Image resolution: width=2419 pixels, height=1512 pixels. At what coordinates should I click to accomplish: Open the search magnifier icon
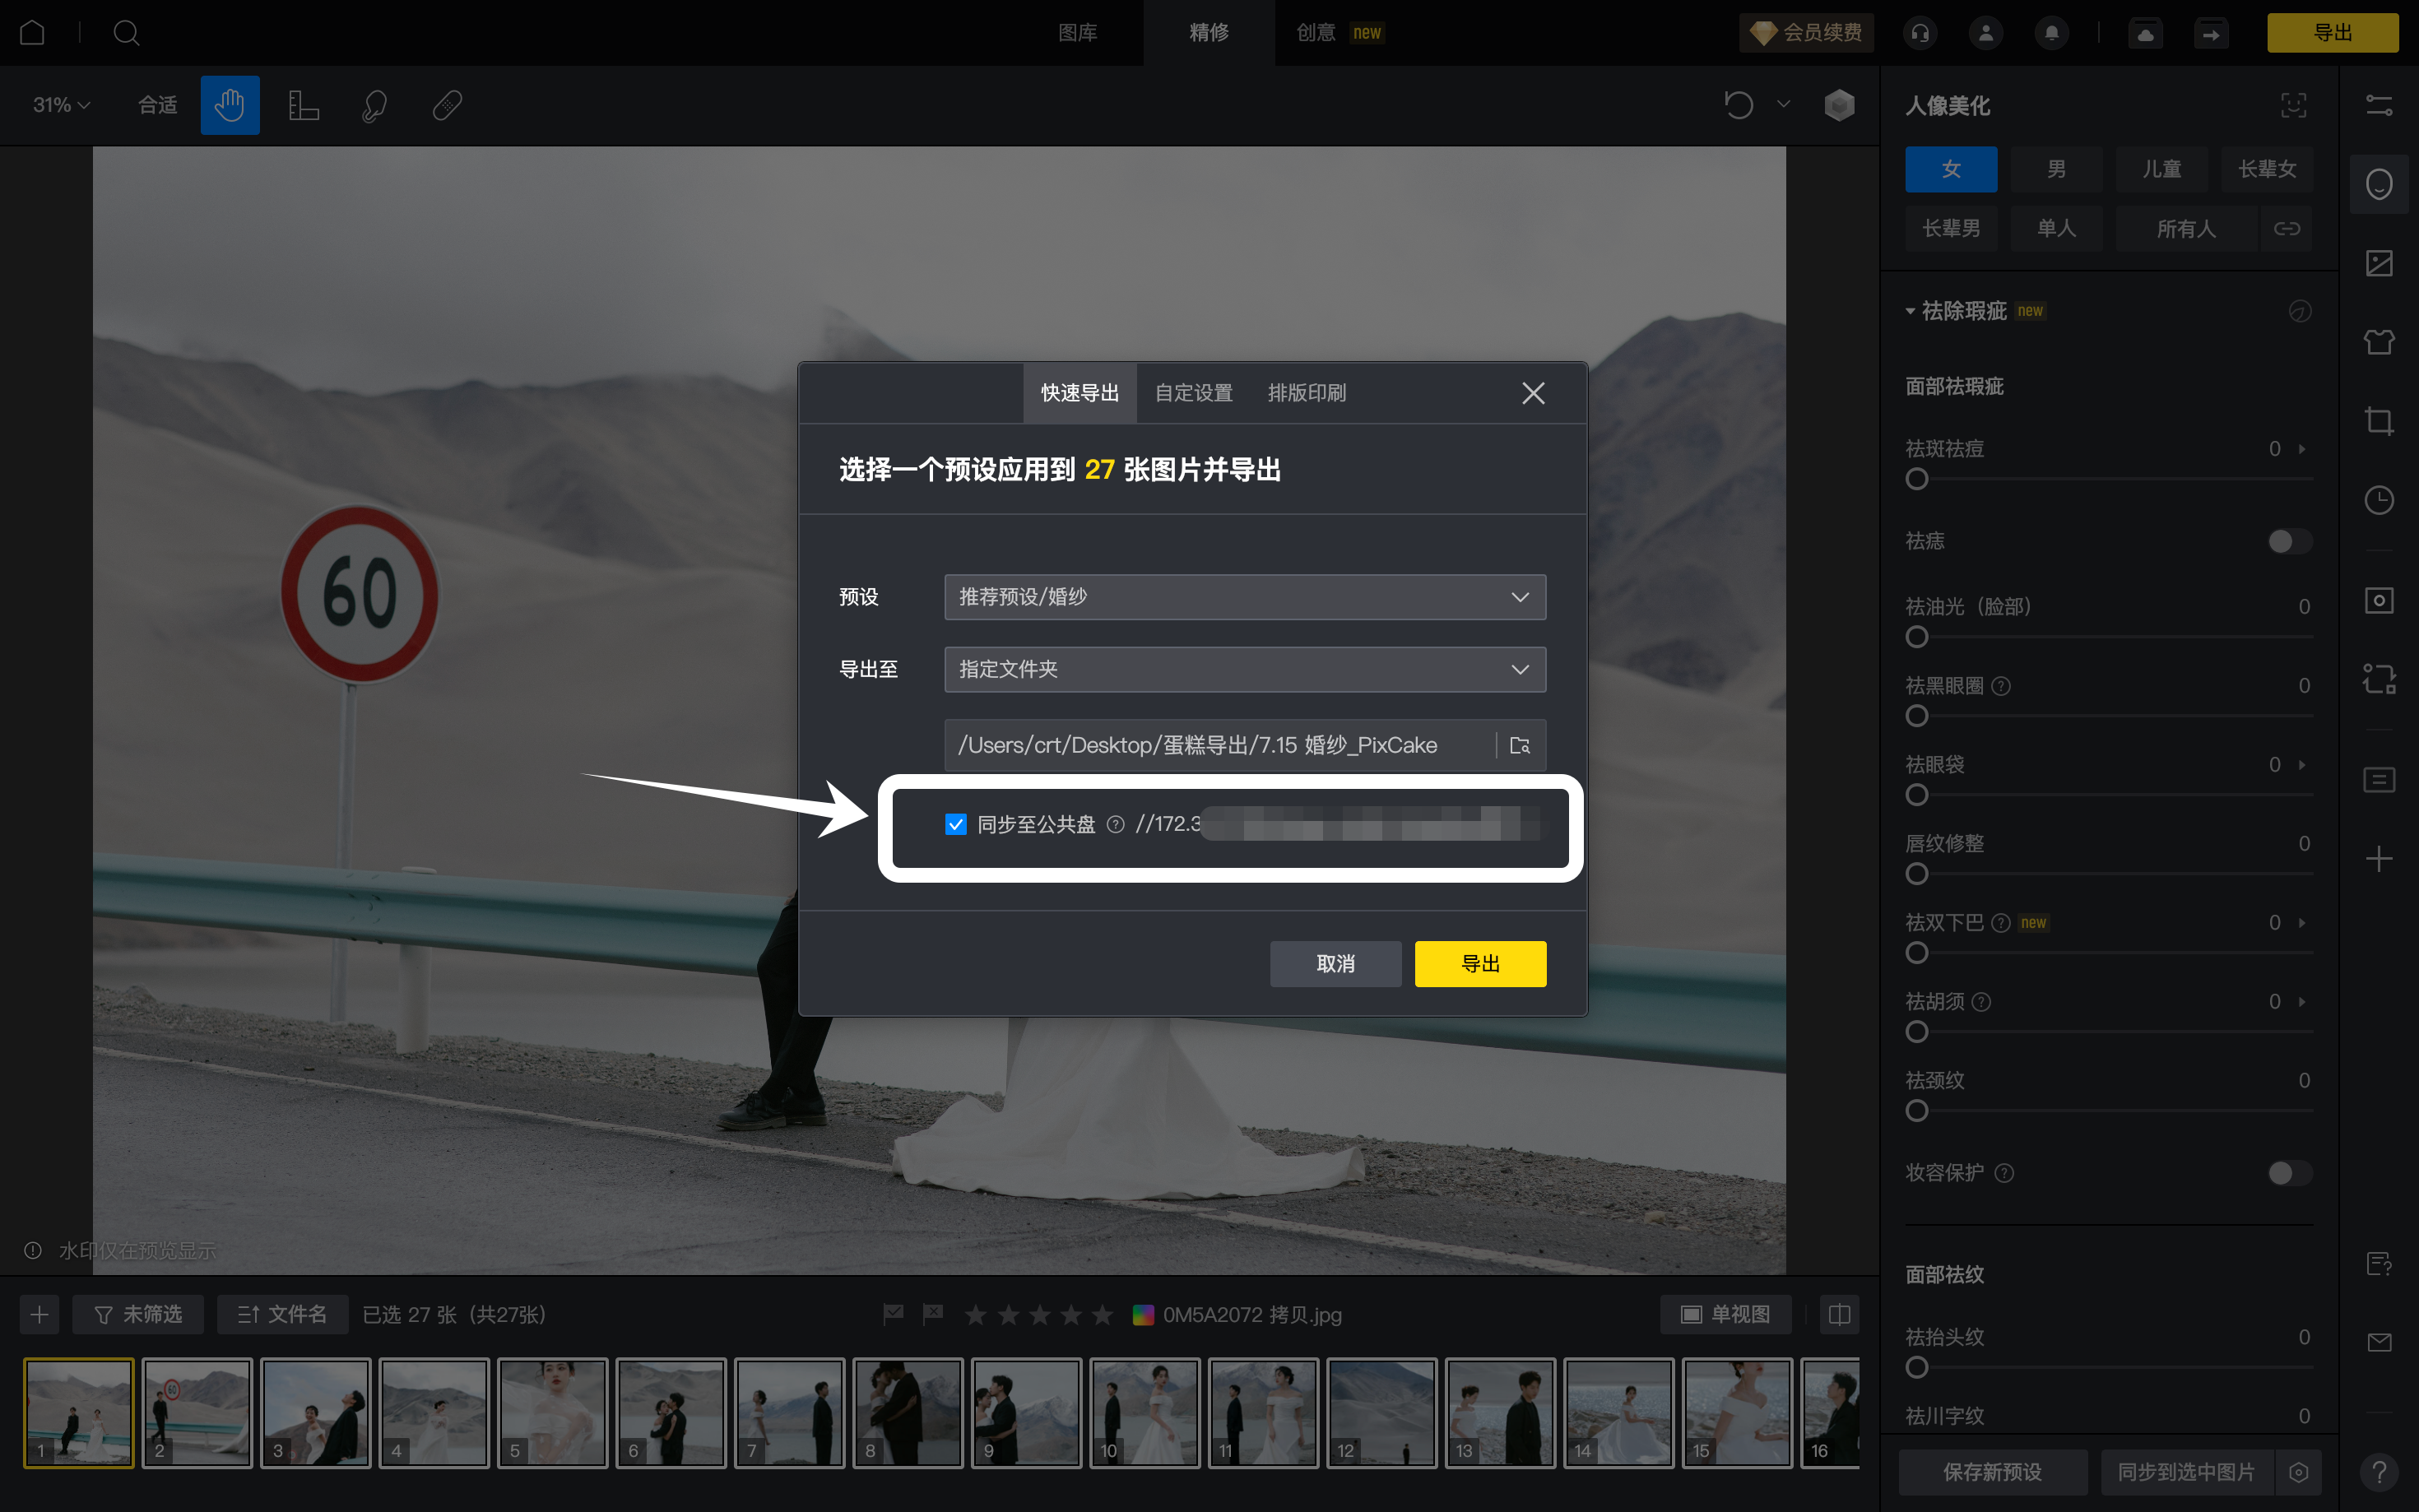tap(126, 33)
